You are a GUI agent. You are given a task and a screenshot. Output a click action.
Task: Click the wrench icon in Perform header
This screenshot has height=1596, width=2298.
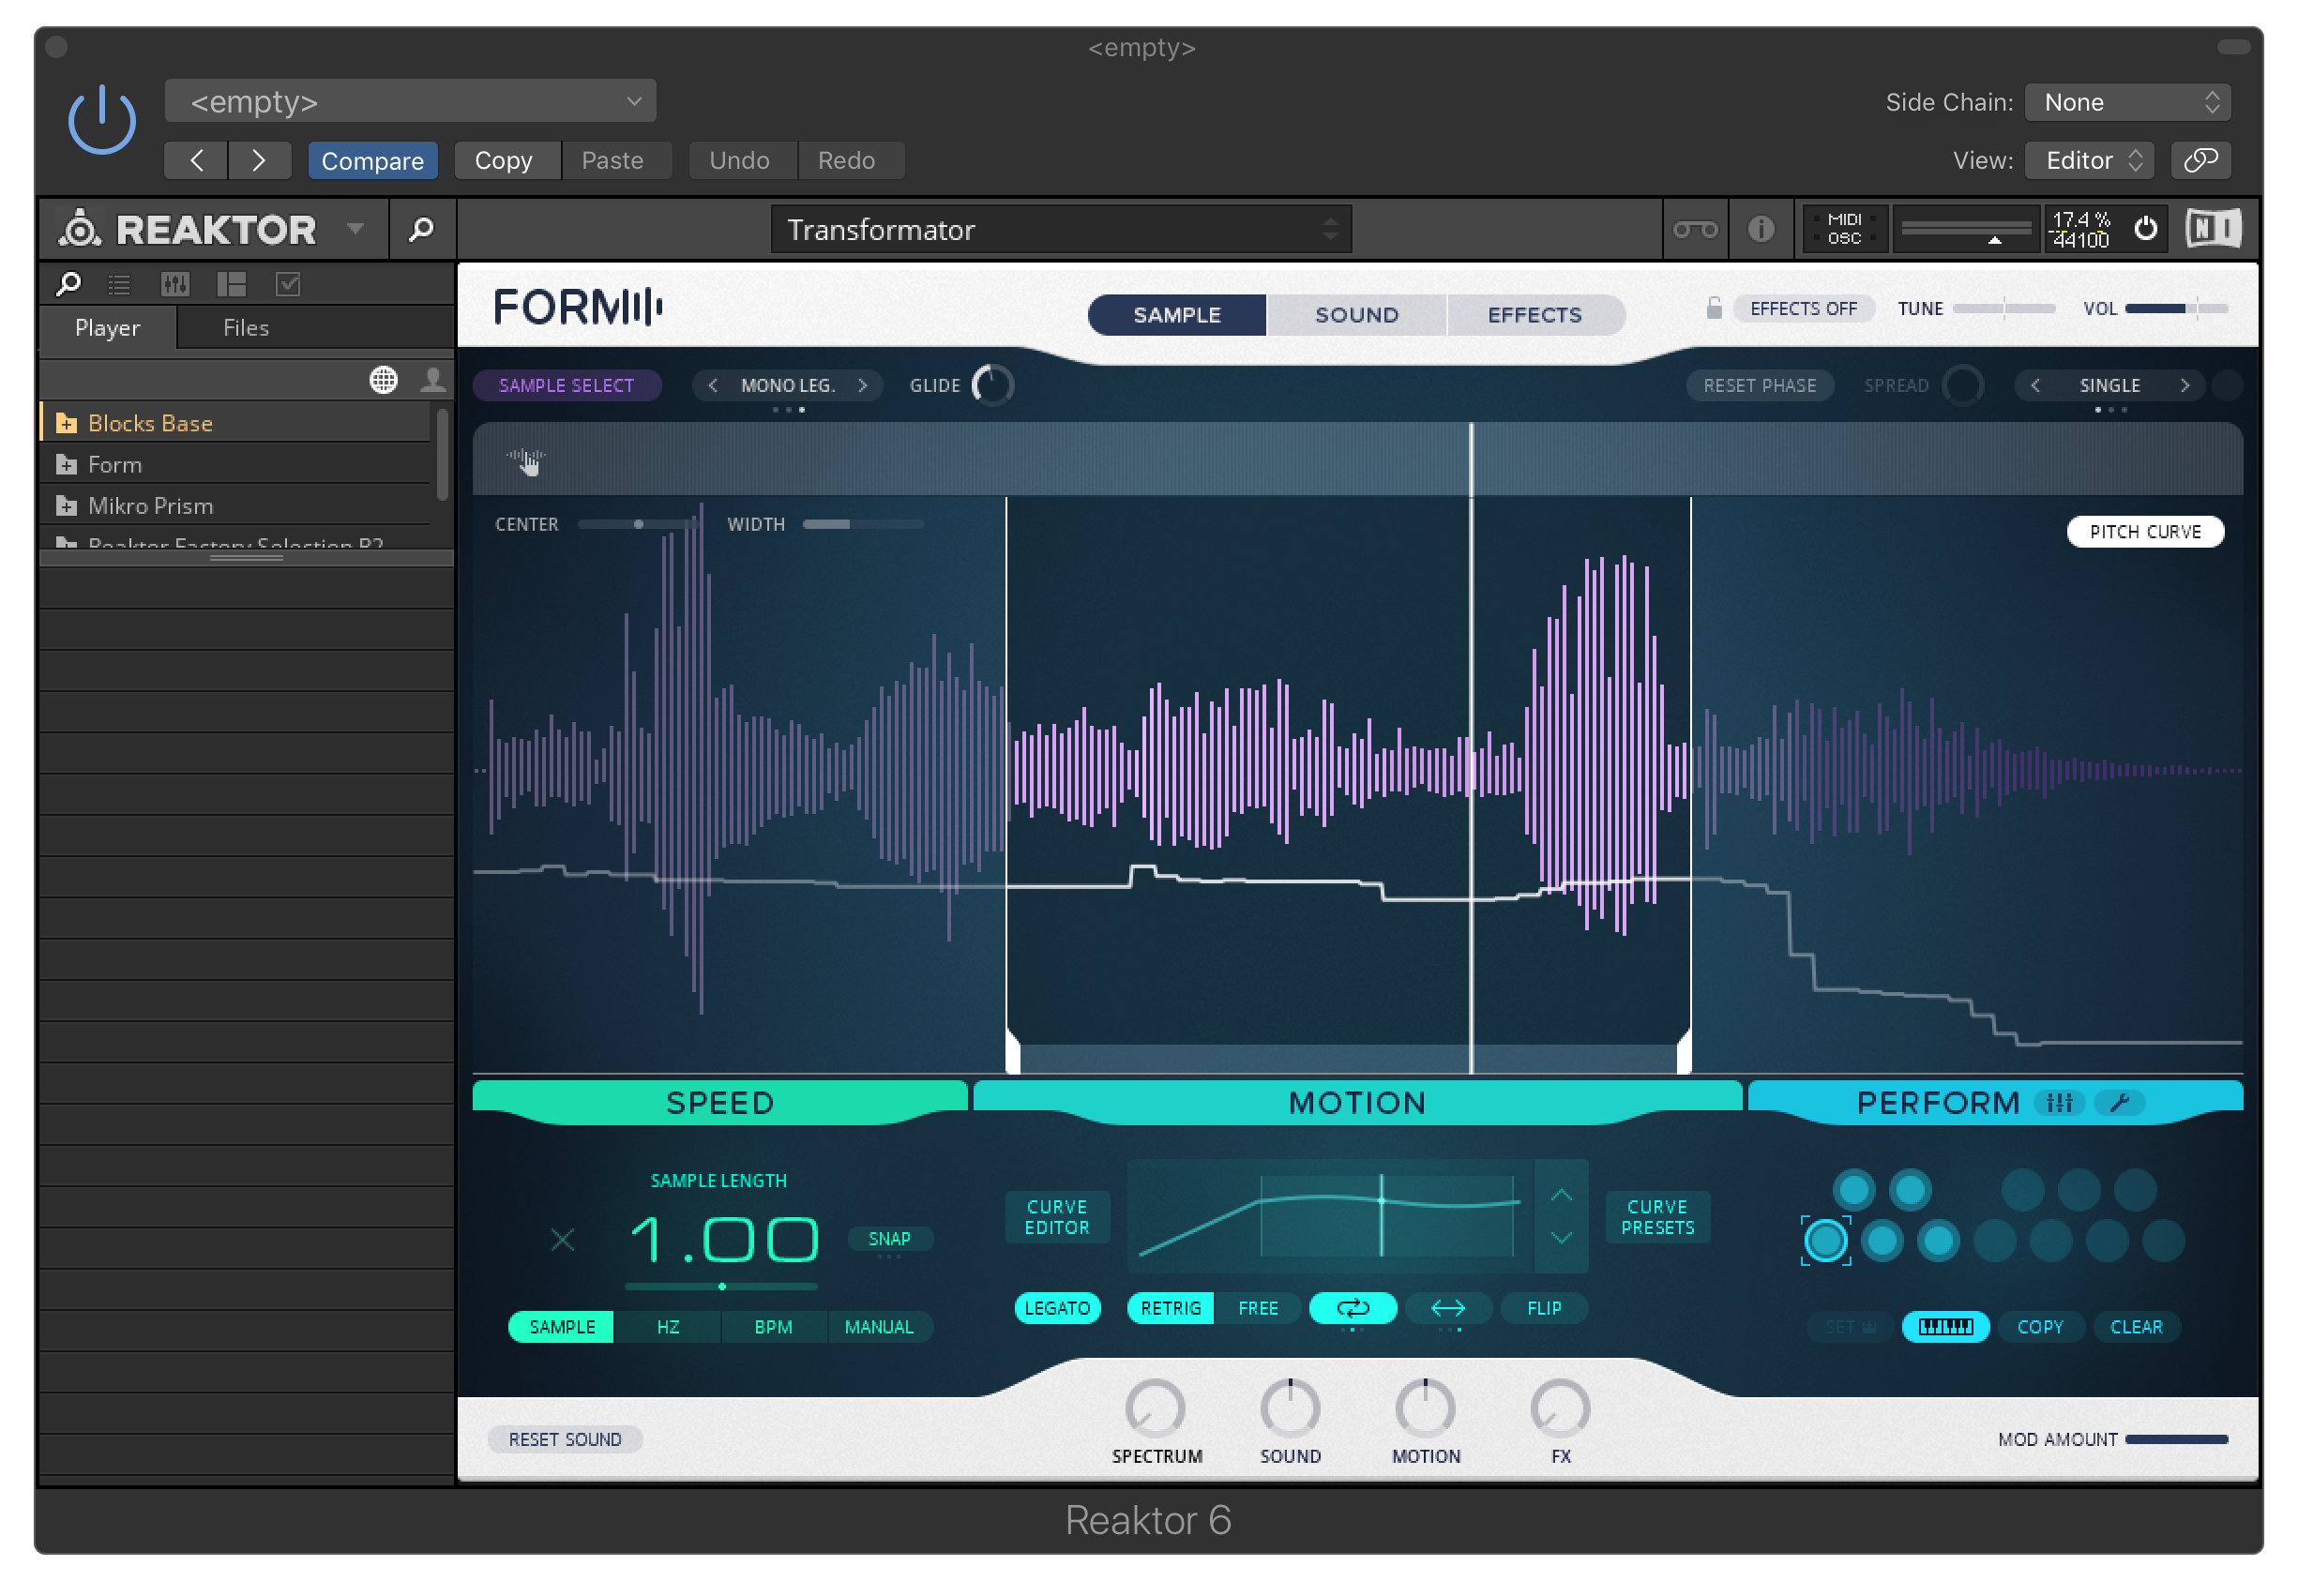click(x=2119, y=1102)
